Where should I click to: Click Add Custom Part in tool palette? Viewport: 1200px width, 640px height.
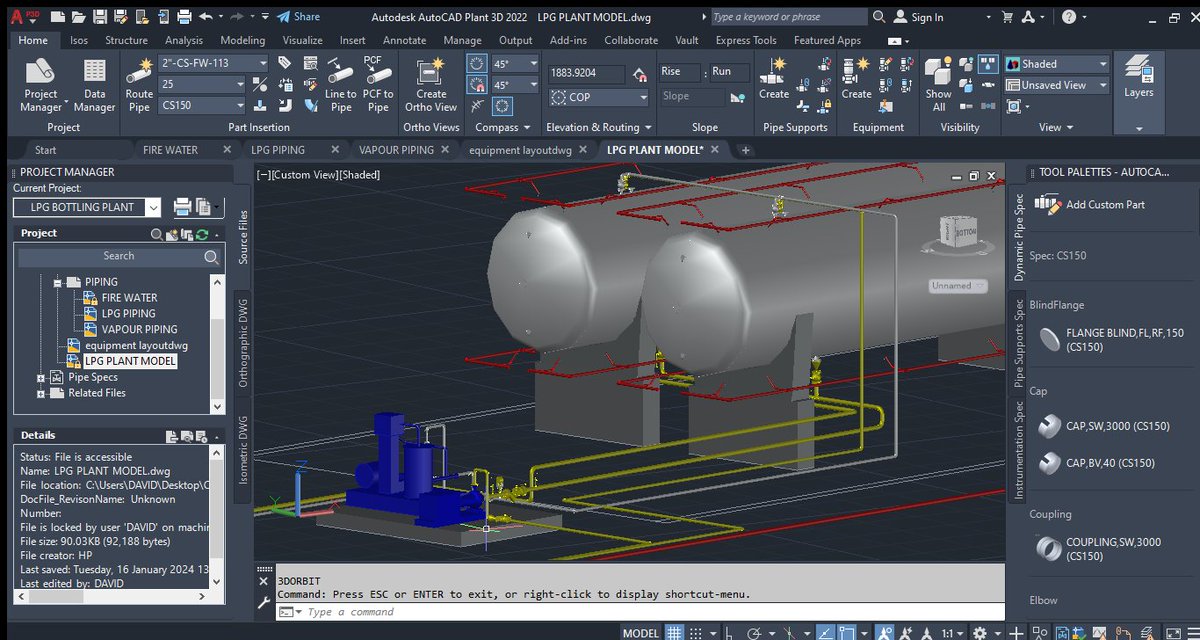click(x=1090, y=204)
